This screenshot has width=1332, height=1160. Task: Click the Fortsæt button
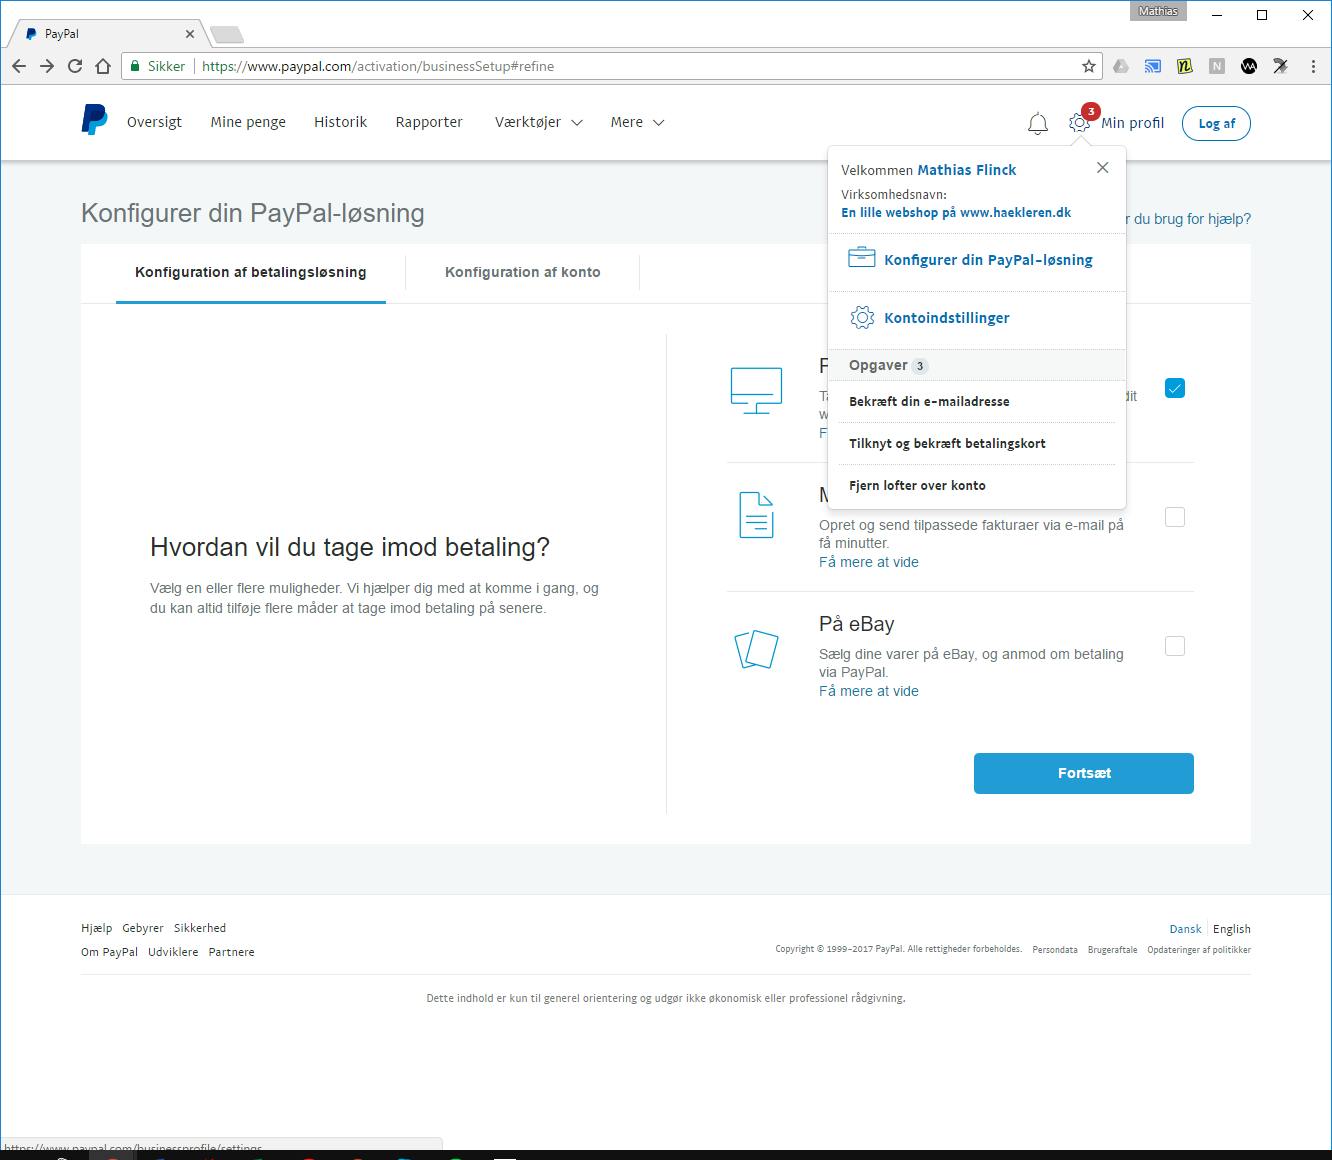tap(1084, 773)
